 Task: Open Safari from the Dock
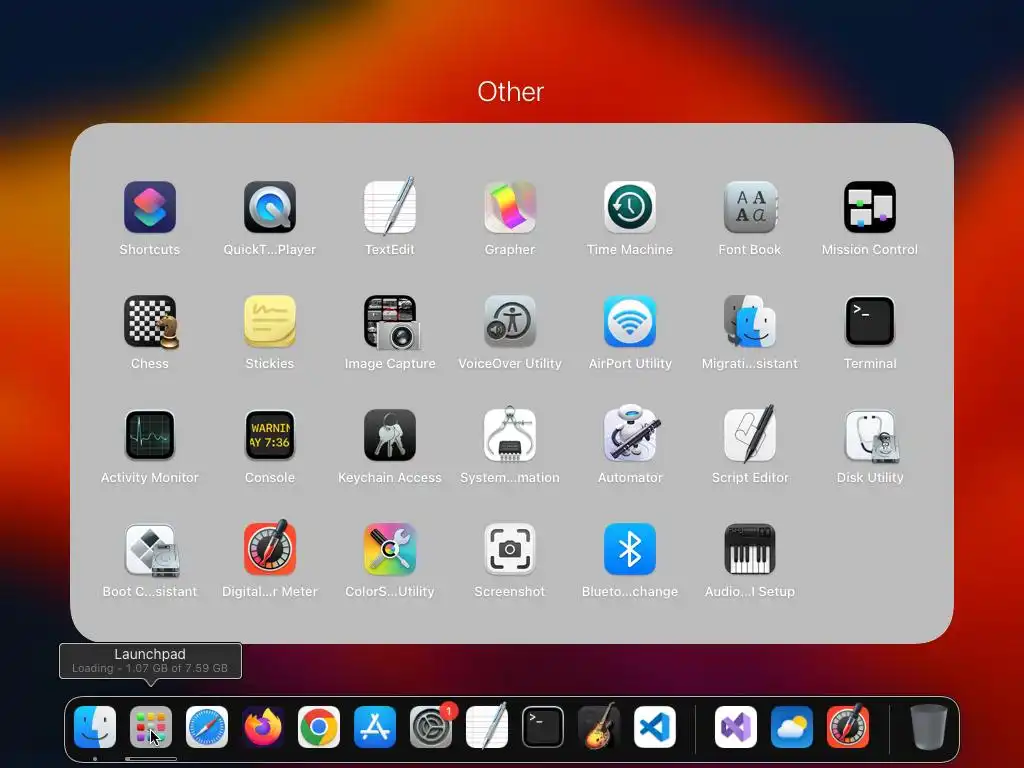[207, 727]
